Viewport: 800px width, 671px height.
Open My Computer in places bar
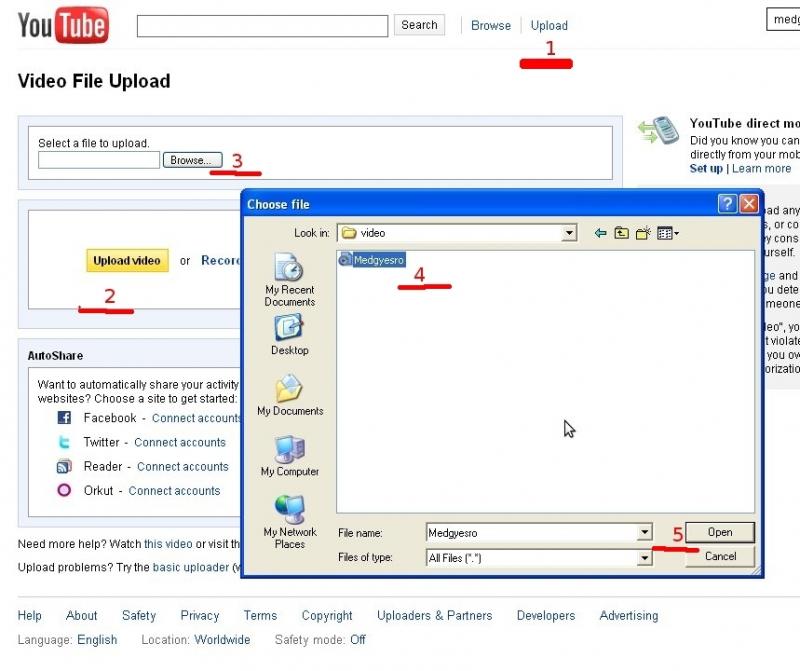click(x=290, y=457)
